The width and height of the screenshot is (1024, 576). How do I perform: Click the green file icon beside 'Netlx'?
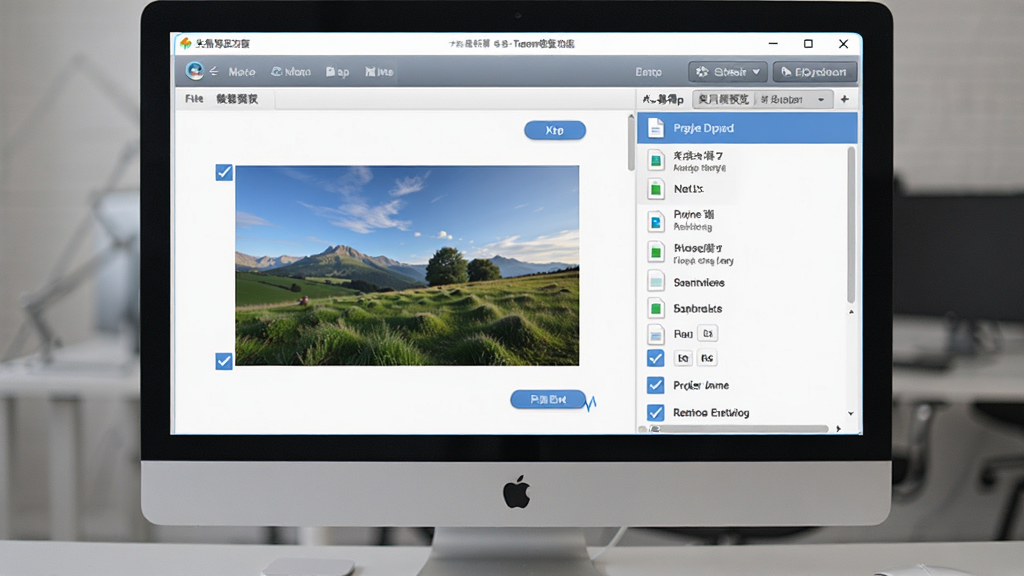click(656, 189)
